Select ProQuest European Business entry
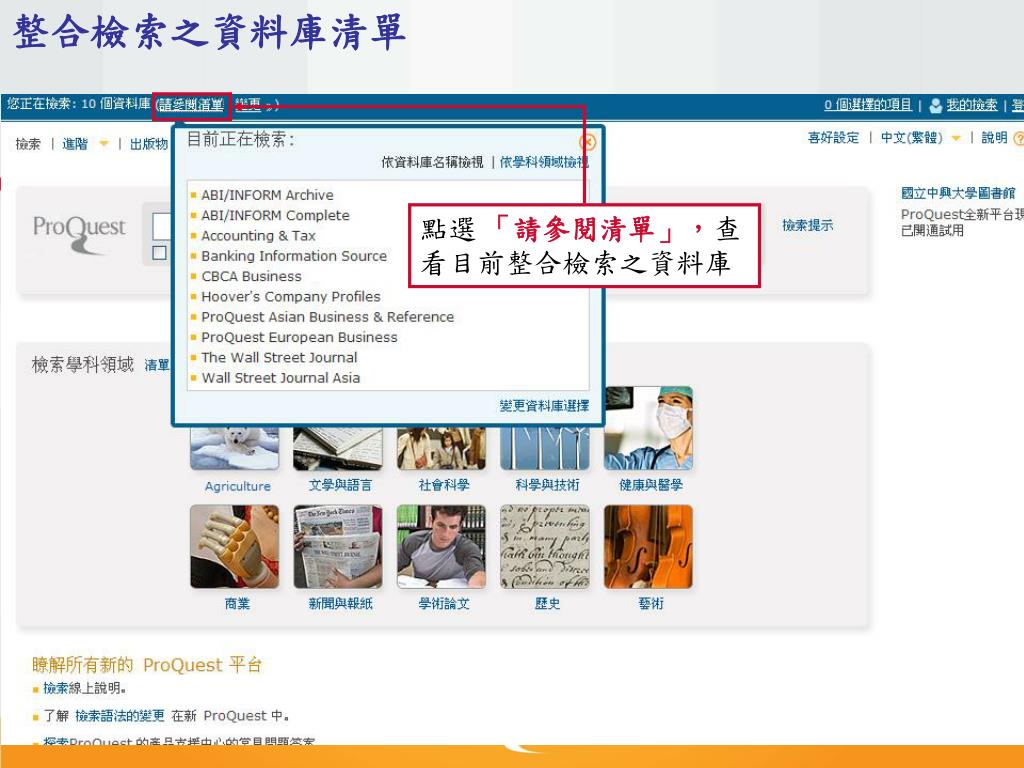This screenshot has width=1024, height=768. [299, 337]
